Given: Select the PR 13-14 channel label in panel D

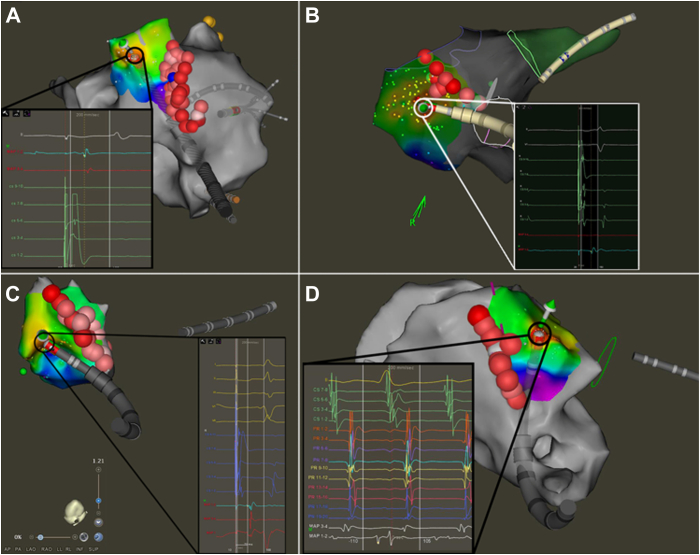Looking at the screenshot, I should [x=318, y=487].
